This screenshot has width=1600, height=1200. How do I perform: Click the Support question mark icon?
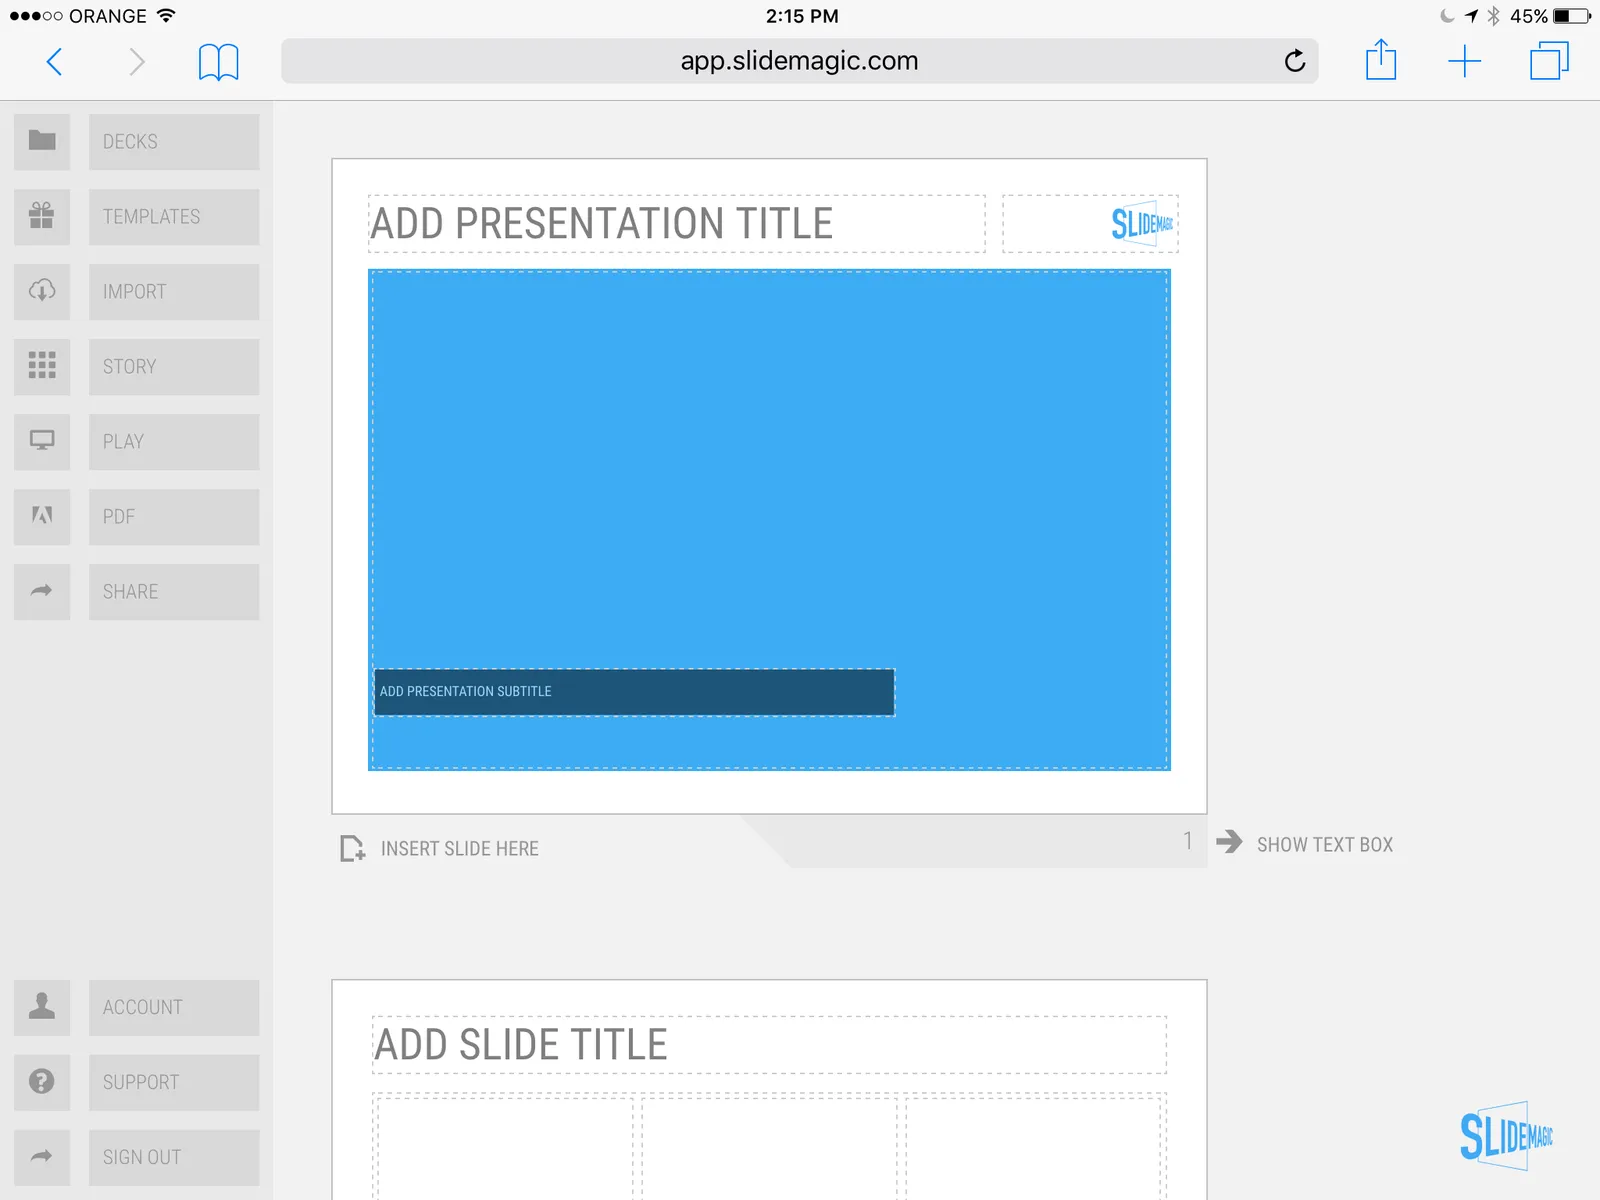(x=42, y=1082)
